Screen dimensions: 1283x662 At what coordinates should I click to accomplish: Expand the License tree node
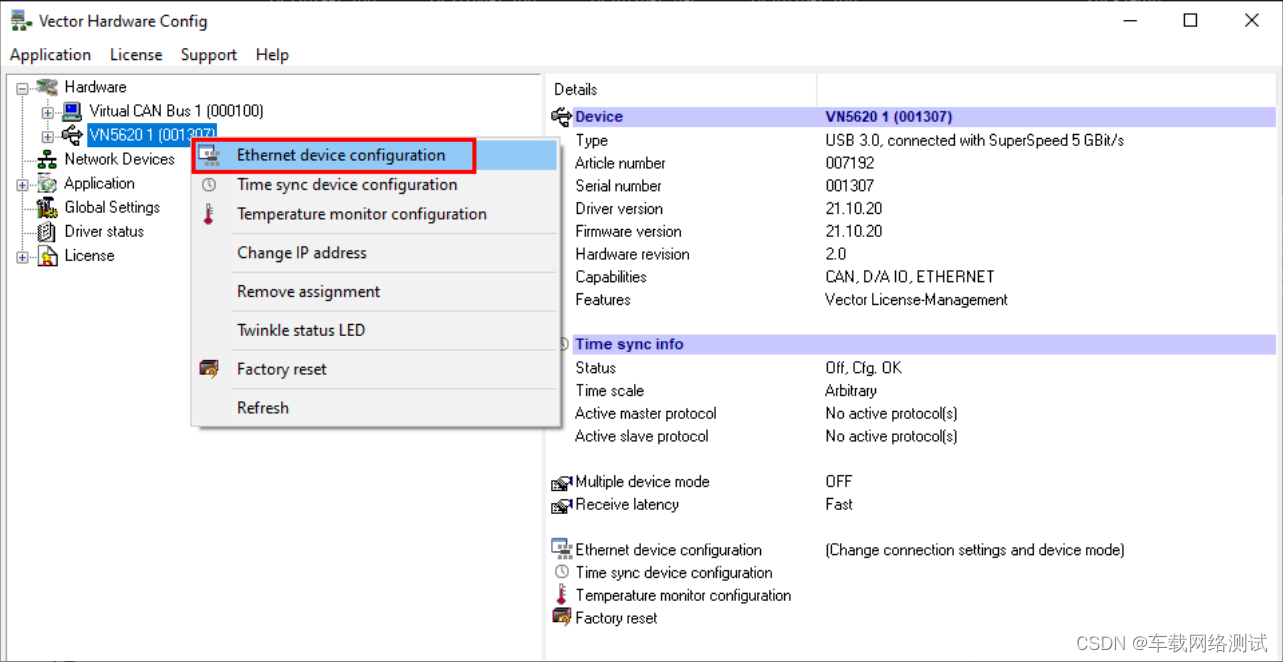[x=23, y=258]
